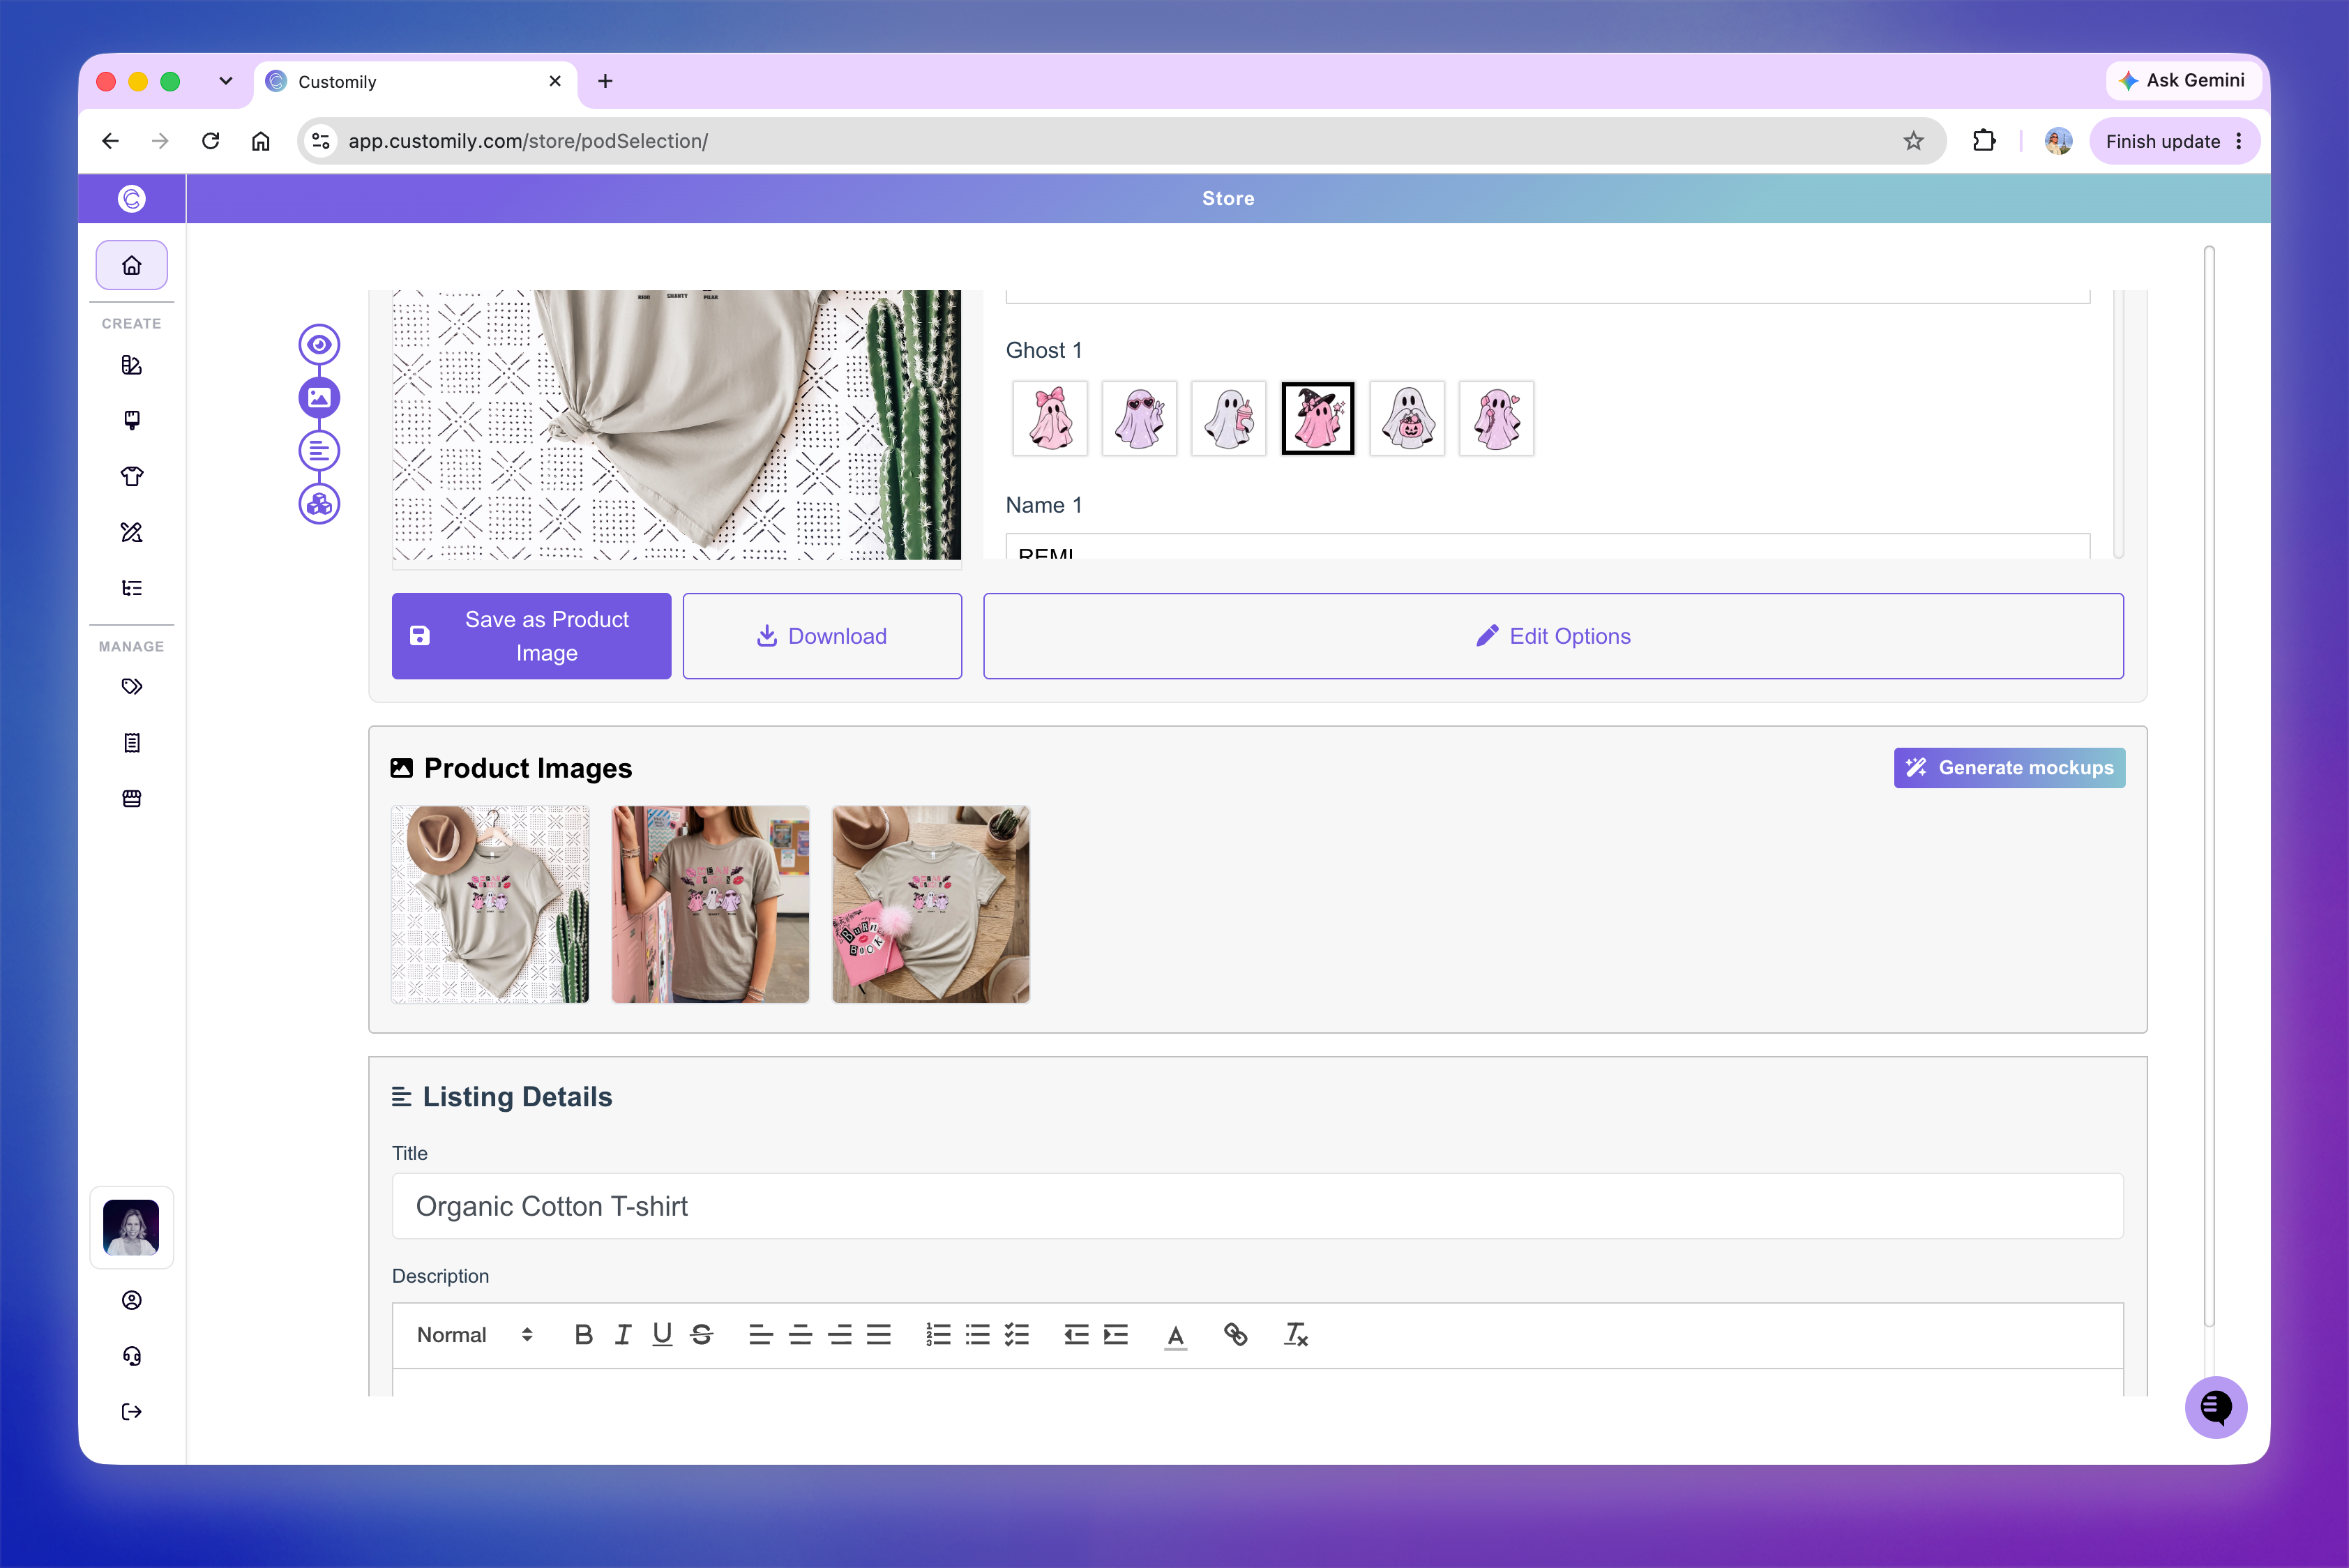The image size is (2349, 1568).
Task: Open the design templates icon under Create
Action: point(131,365)
